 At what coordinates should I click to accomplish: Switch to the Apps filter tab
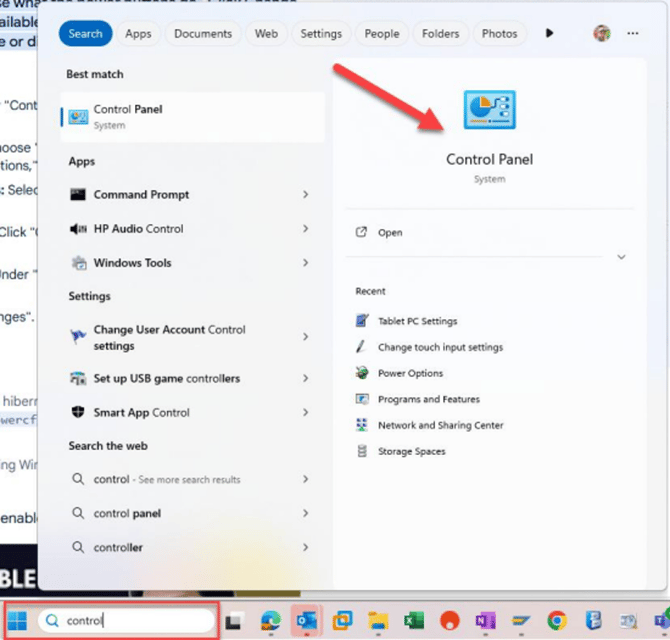click(138, 34)
